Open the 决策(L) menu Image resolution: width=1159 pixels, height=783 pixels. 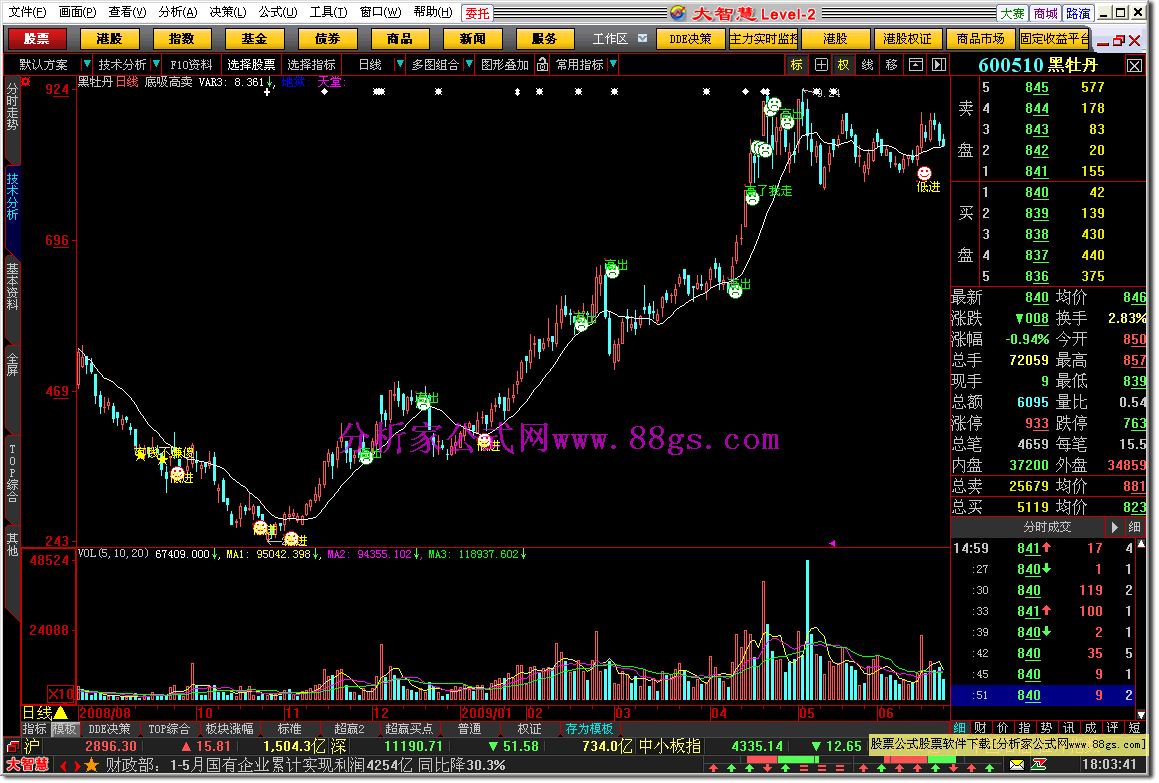coord(228,13)
